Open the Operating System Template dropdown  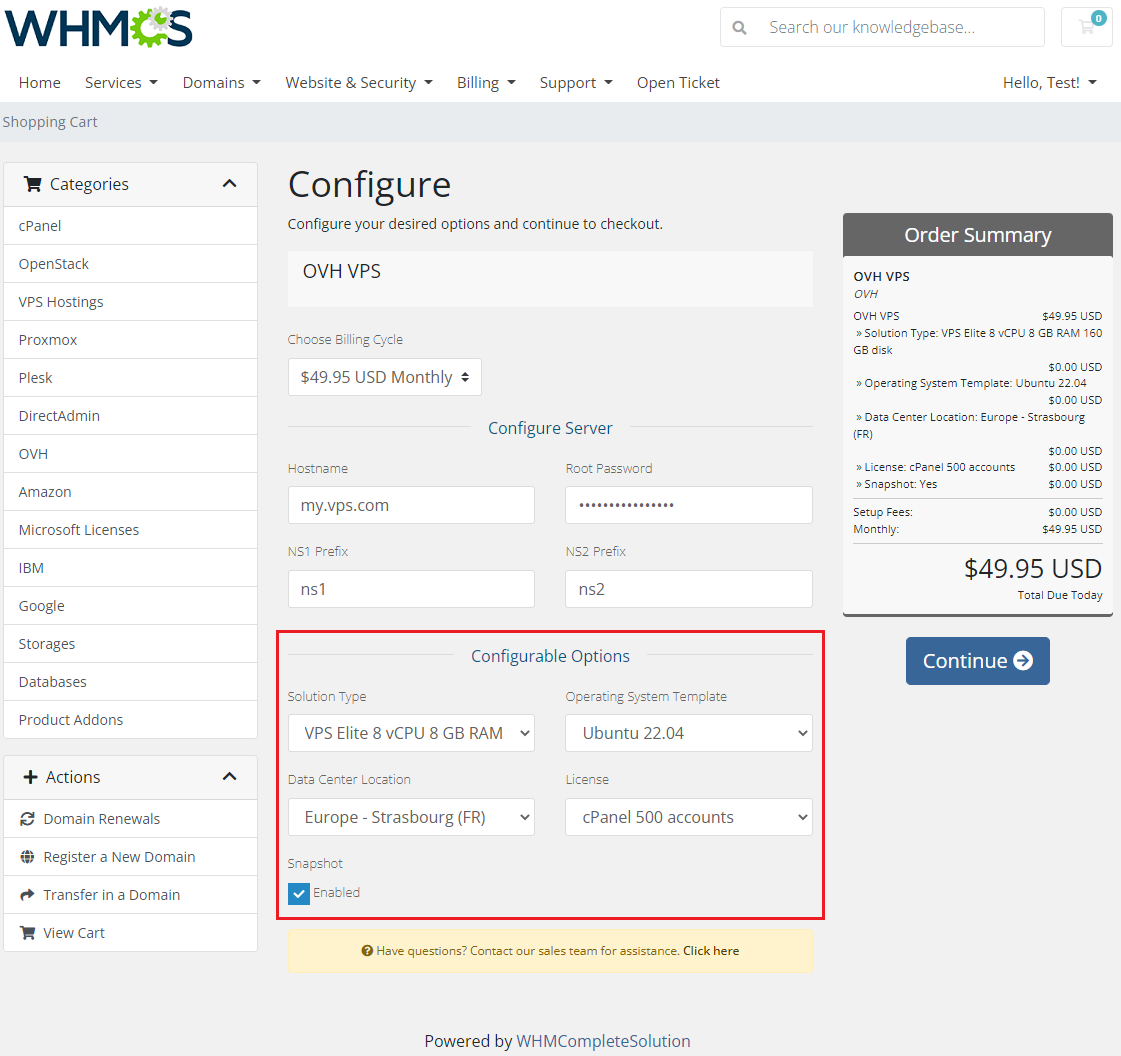coord(688,733)
